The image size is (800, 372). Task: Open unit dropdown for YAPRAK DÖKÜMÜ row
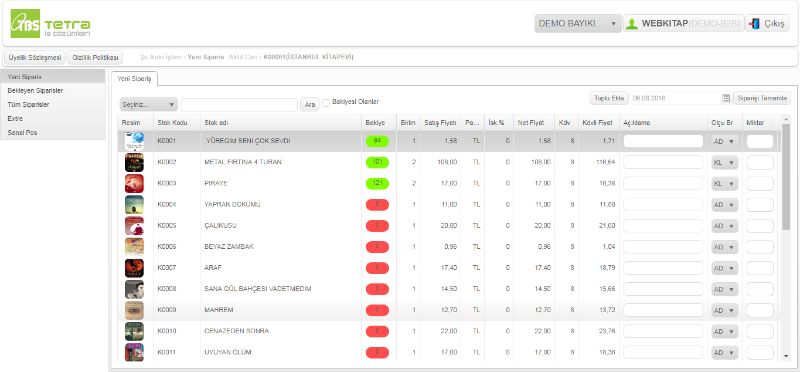click(724, 205)
